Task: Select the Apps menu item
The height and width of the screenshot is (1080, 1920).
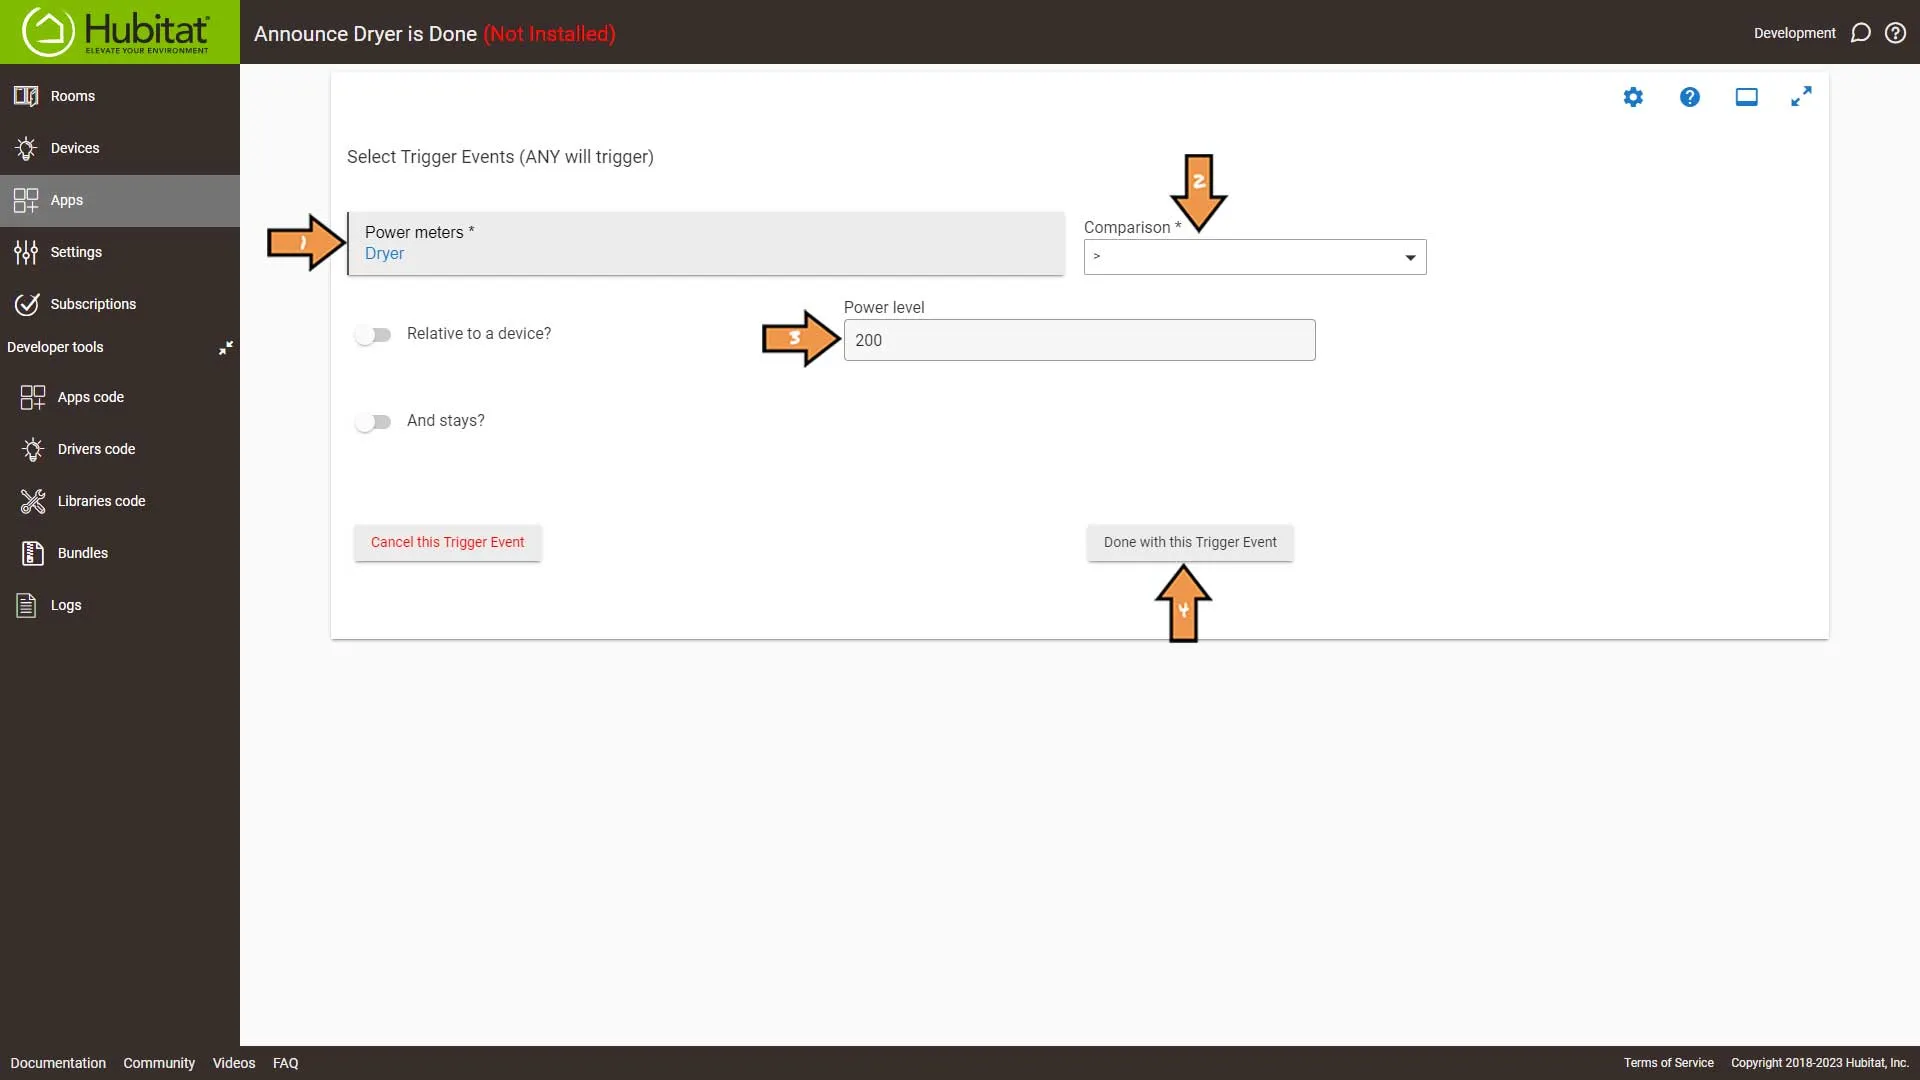Action: (66, 199)
